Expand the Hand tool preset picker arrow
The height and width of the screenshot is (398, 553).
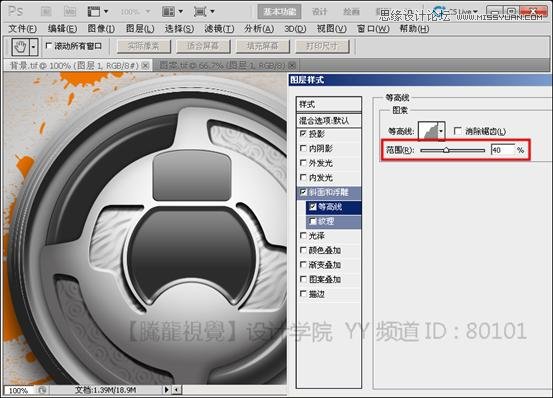click(34, 47)
